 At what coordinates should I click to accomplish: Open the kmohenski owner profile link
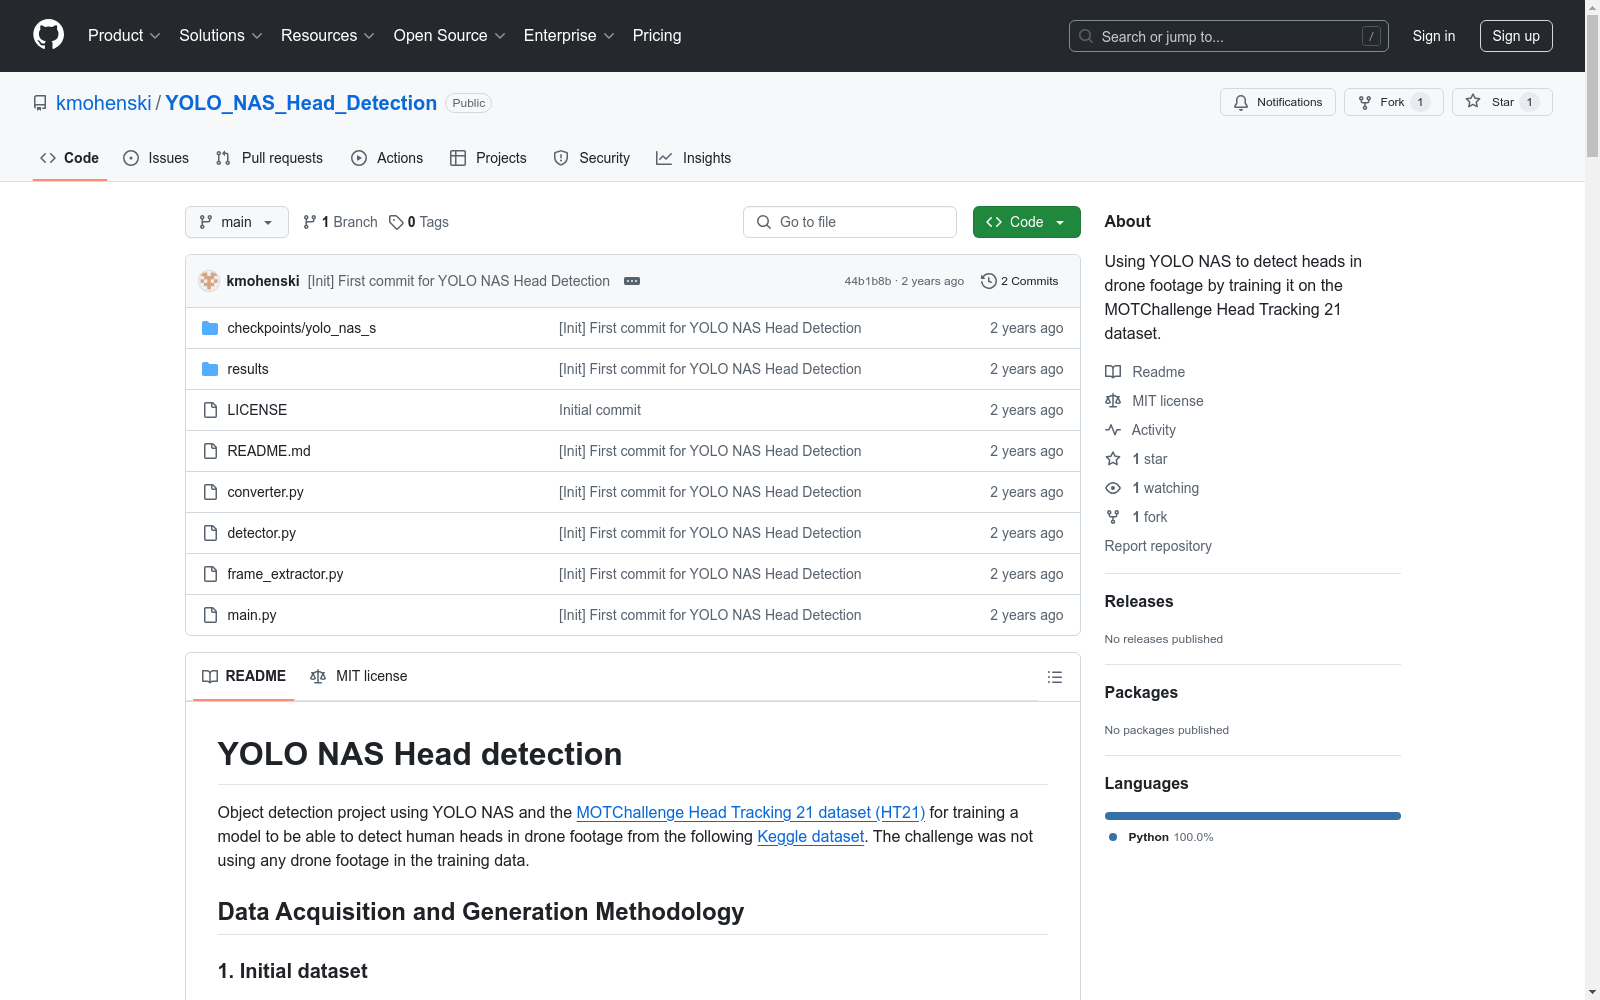pos(104,103)
